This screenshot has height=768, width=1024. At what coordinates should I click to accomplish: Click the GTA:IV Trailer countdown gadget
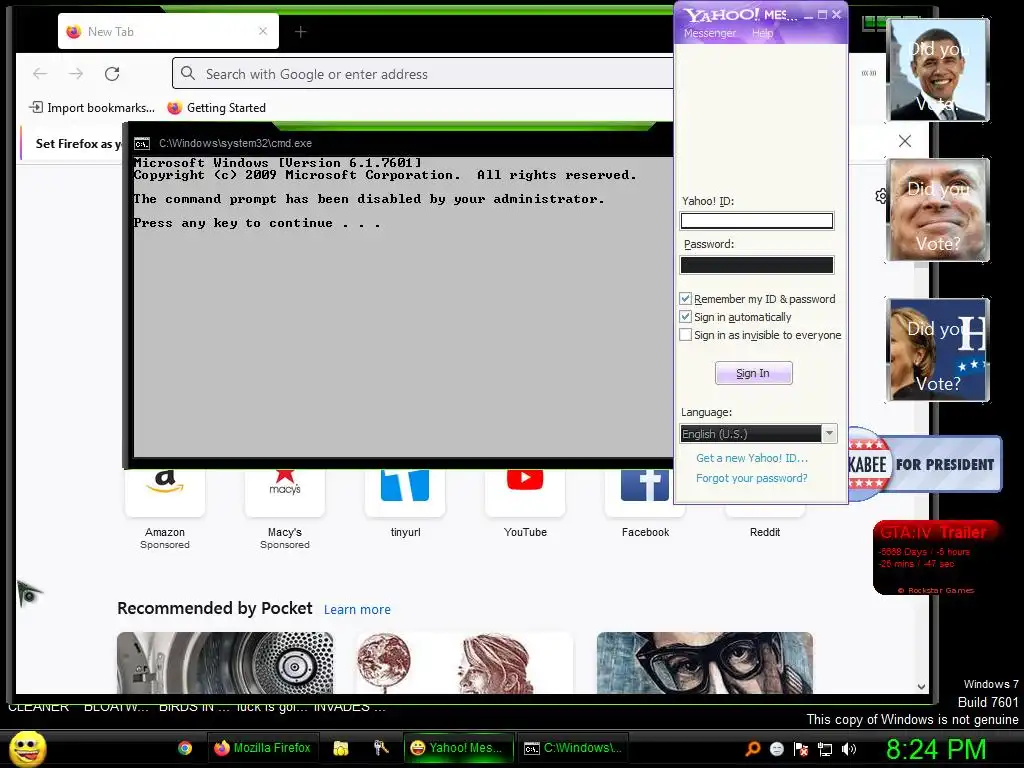pyautogui.click(x=936, y=558)
